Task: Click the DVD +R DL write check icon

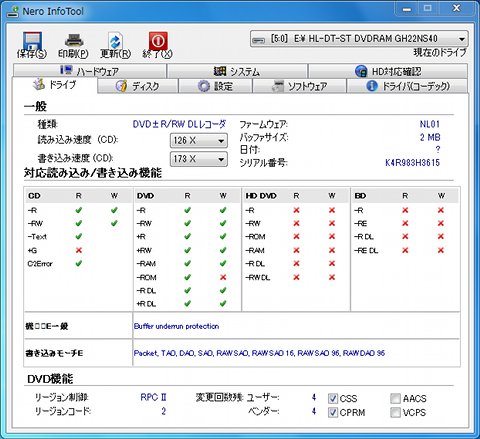Action: pos(223,303)
